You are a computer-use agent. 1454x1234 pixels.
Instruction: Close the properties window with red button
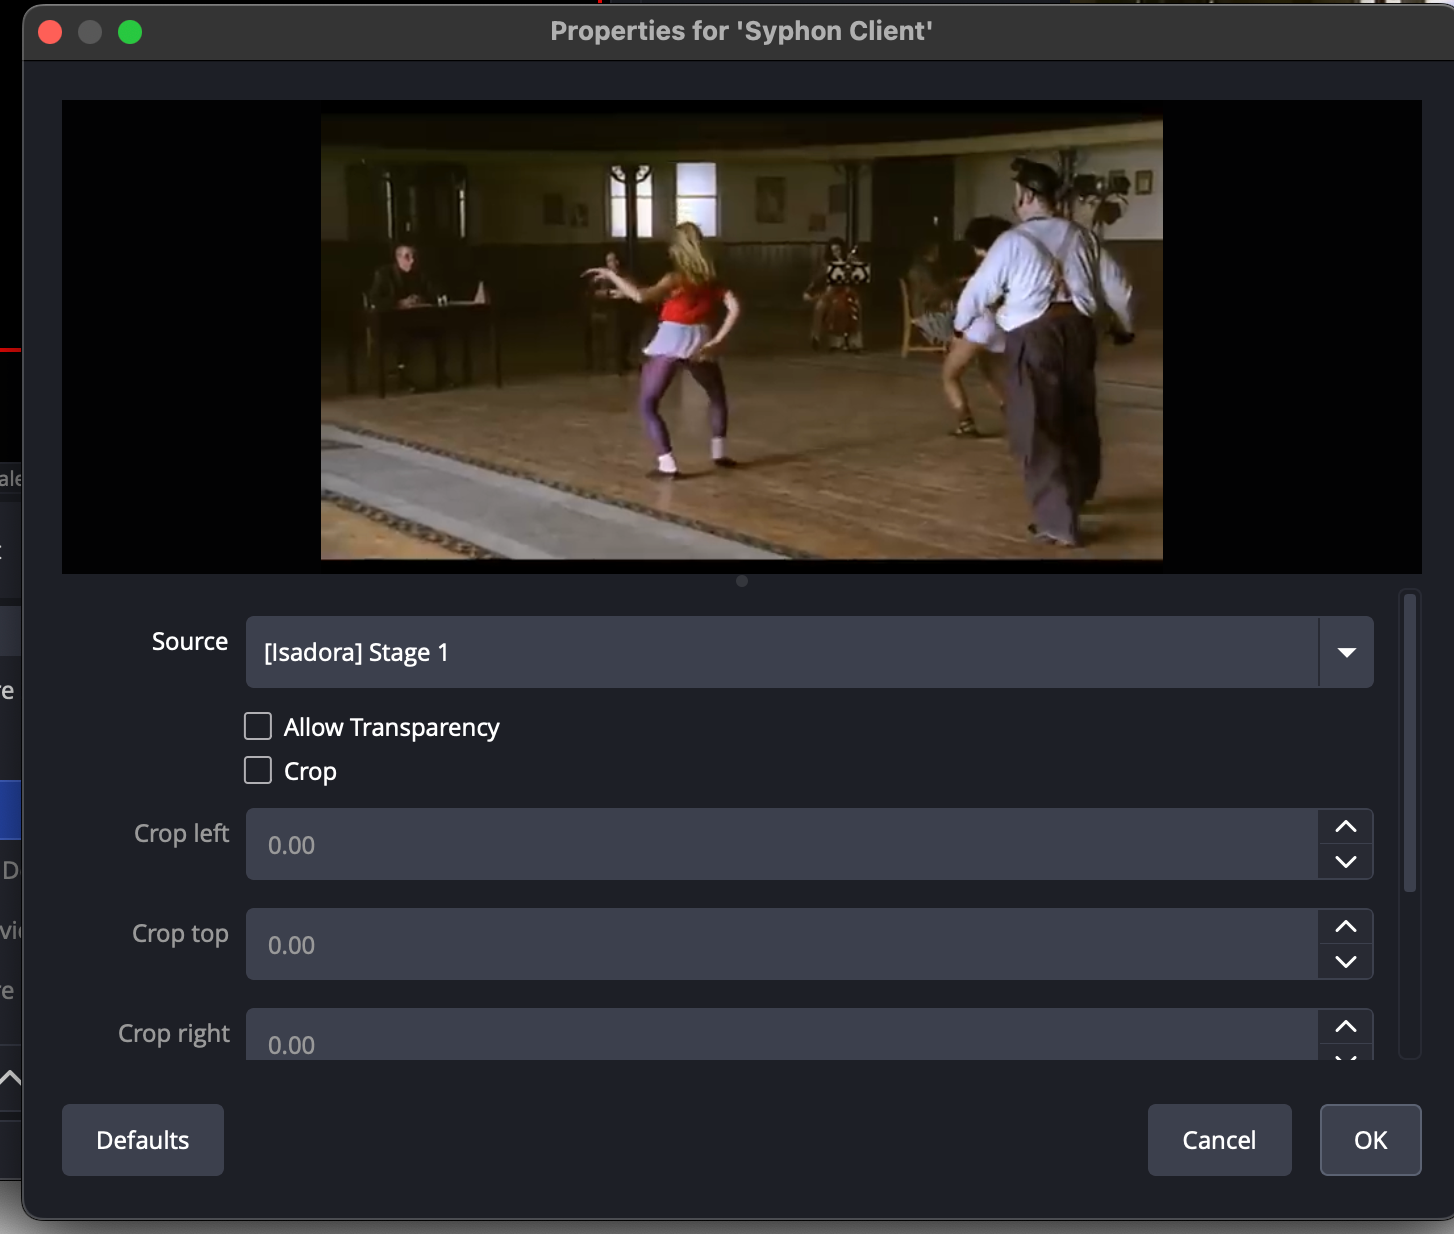(50, 32)
